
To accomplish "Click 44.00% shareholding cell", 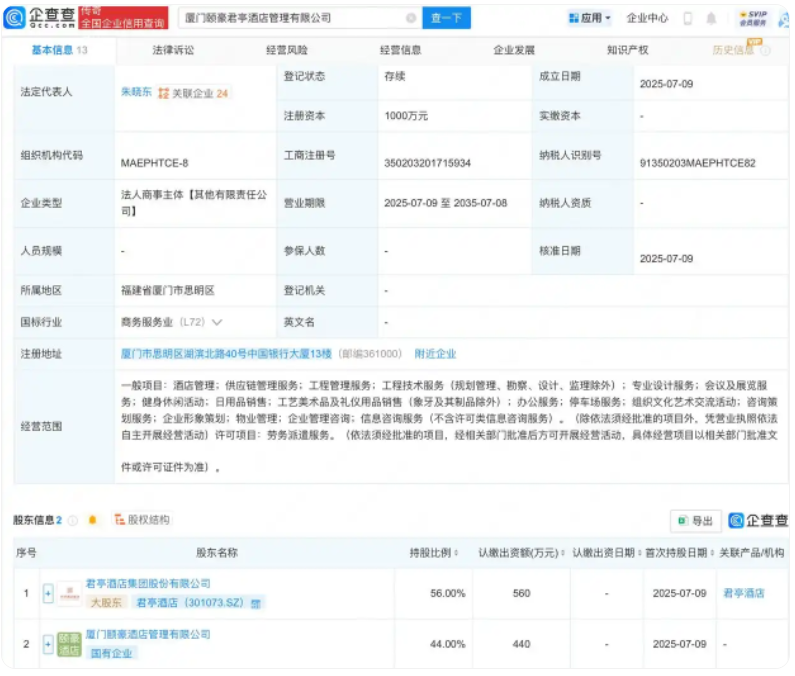I will [448, 644].
